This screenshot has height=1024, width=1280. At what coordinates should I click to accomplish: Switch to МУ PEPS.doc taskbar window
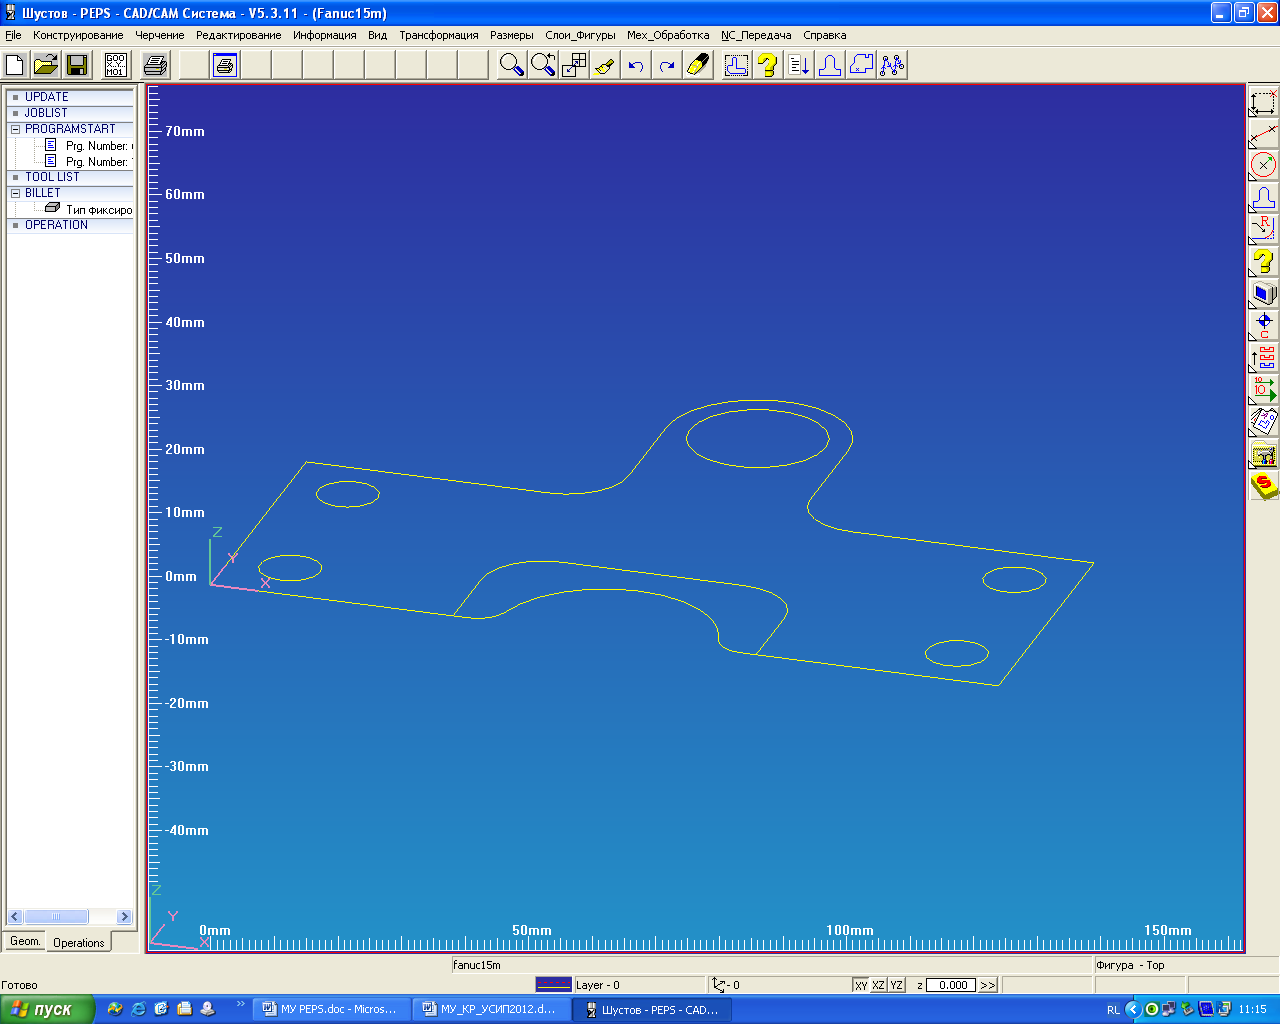pyautogui.click(x=331, y=1009)
